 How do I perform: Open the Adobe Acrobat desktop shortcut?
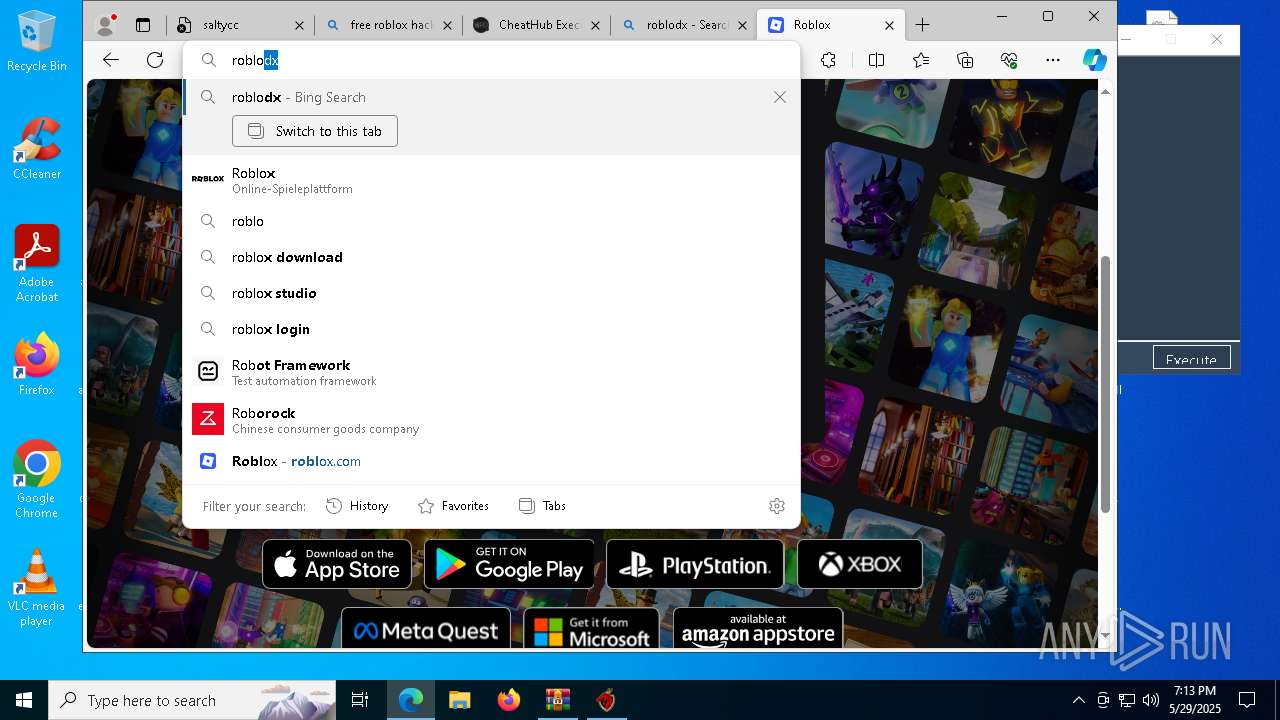pyautogui.click(x=37, y=264)
